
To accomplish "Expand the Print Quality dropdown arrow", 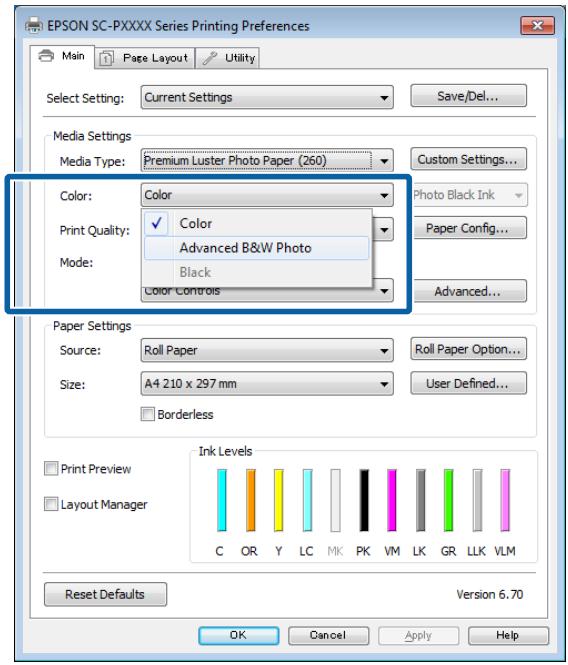I will (384, 230).
